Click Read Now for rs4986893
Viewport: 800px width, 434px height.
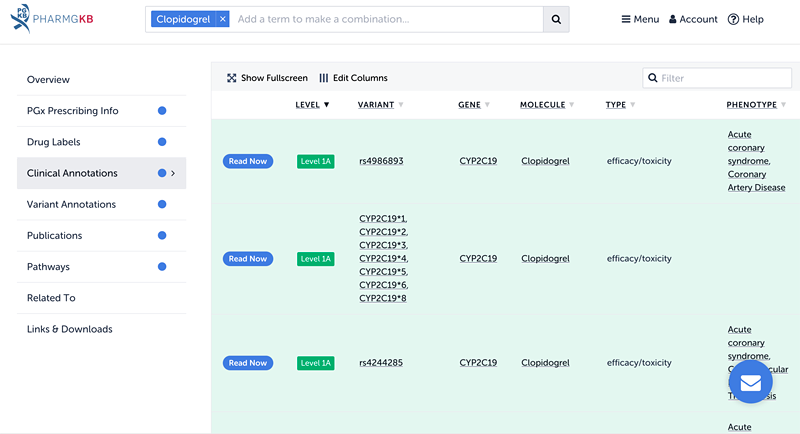pyautogui.click(x=248, y=161)
